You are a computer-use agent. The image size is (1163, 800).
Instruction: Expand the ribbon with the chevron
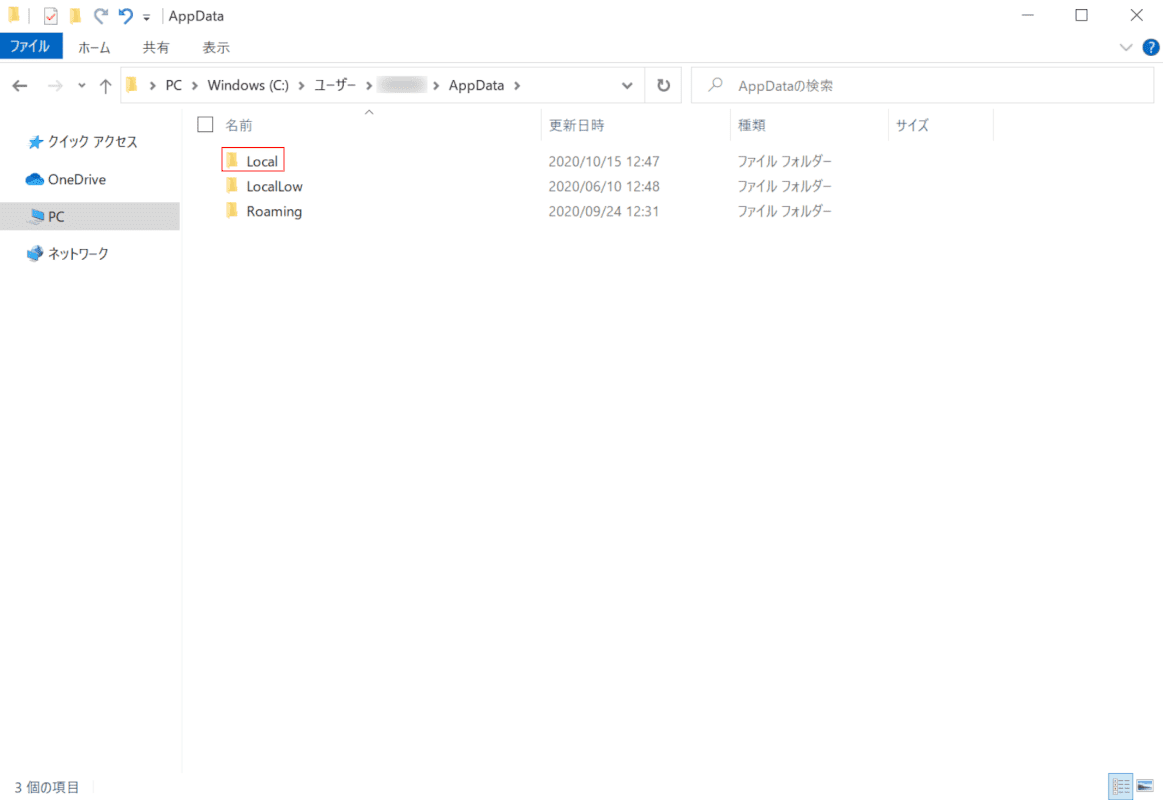1125,47
